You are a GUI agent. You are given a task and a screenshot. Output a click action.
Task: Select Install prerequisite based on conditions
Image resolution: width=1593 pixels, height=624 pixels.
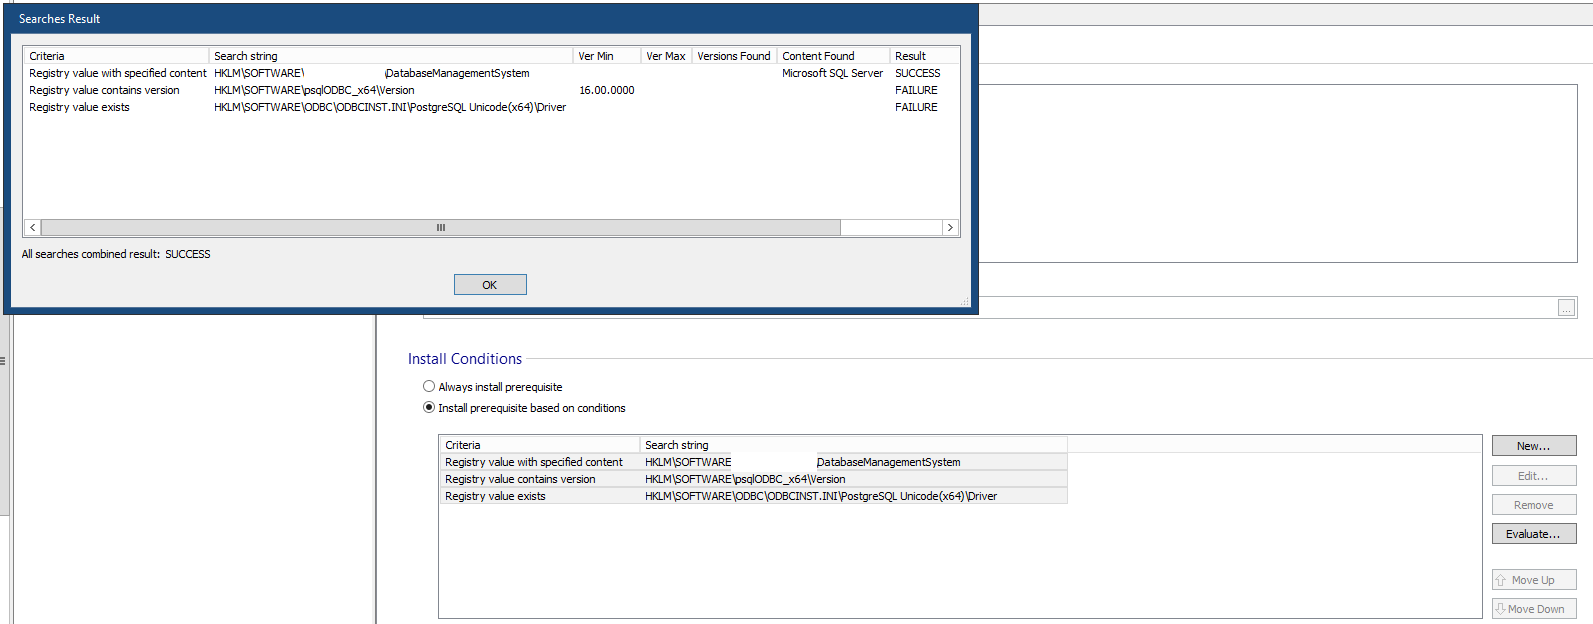(429, 408)
